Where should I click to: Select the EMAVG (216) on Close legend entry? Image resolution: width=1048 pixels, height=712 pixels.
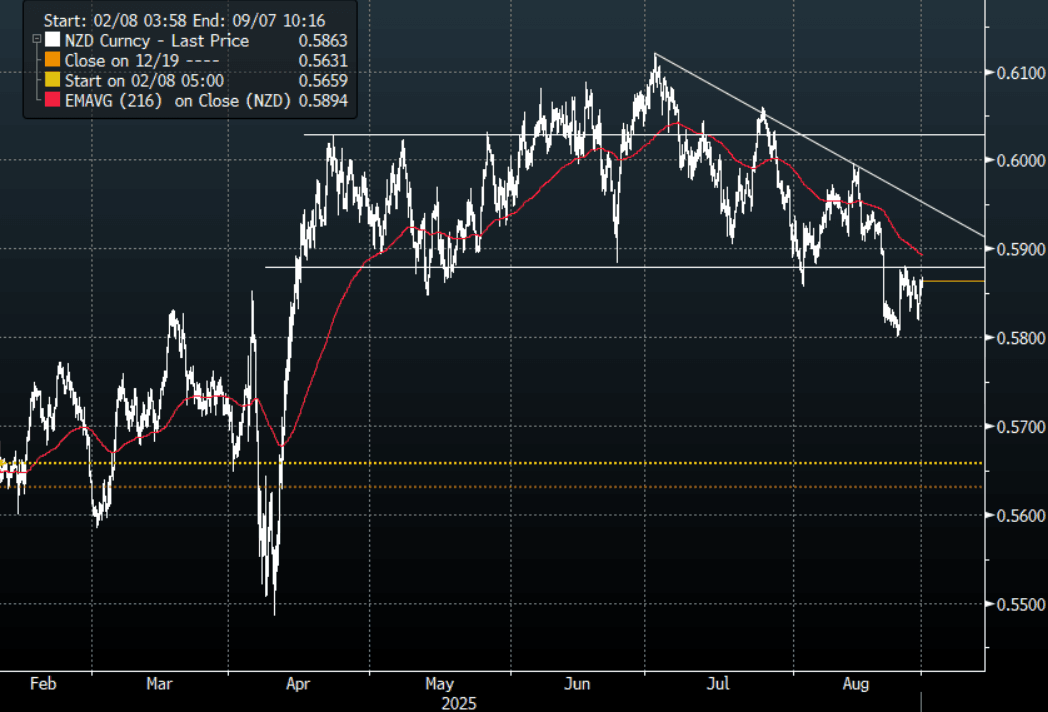pyautogui.click(x=178, y=101)
